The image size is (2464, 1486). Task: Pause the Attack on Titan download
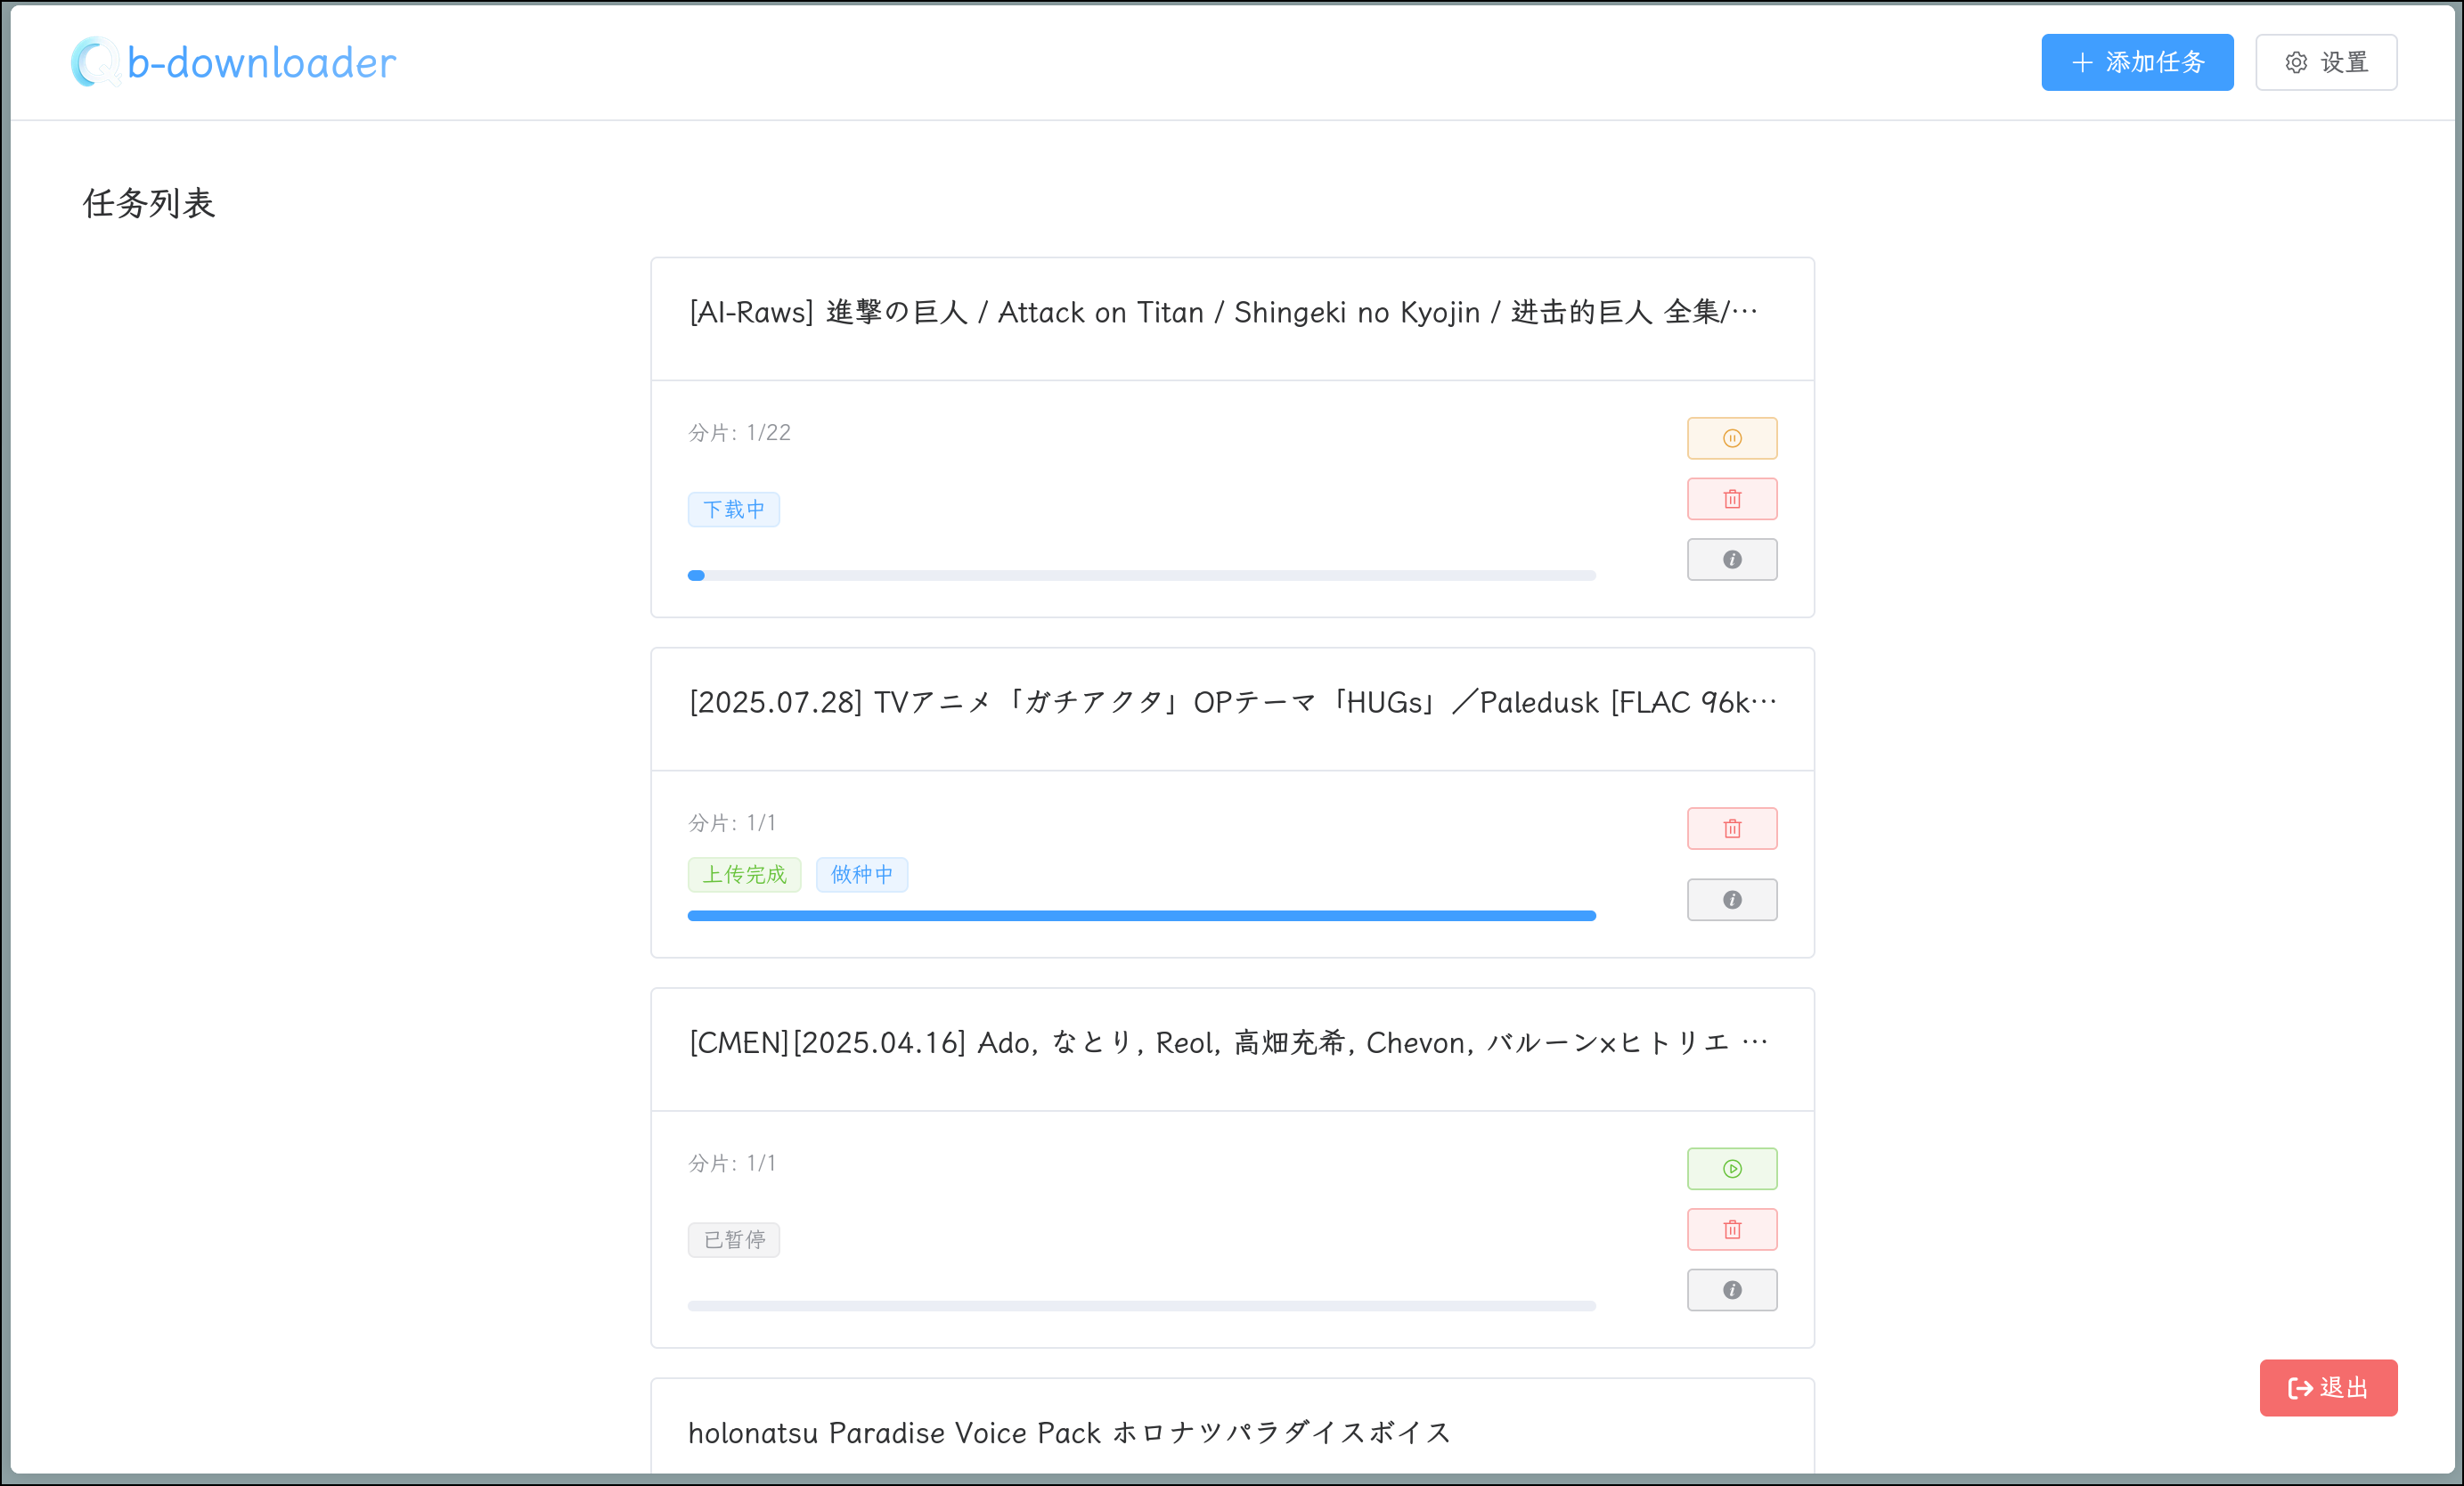click(1731, 438)
